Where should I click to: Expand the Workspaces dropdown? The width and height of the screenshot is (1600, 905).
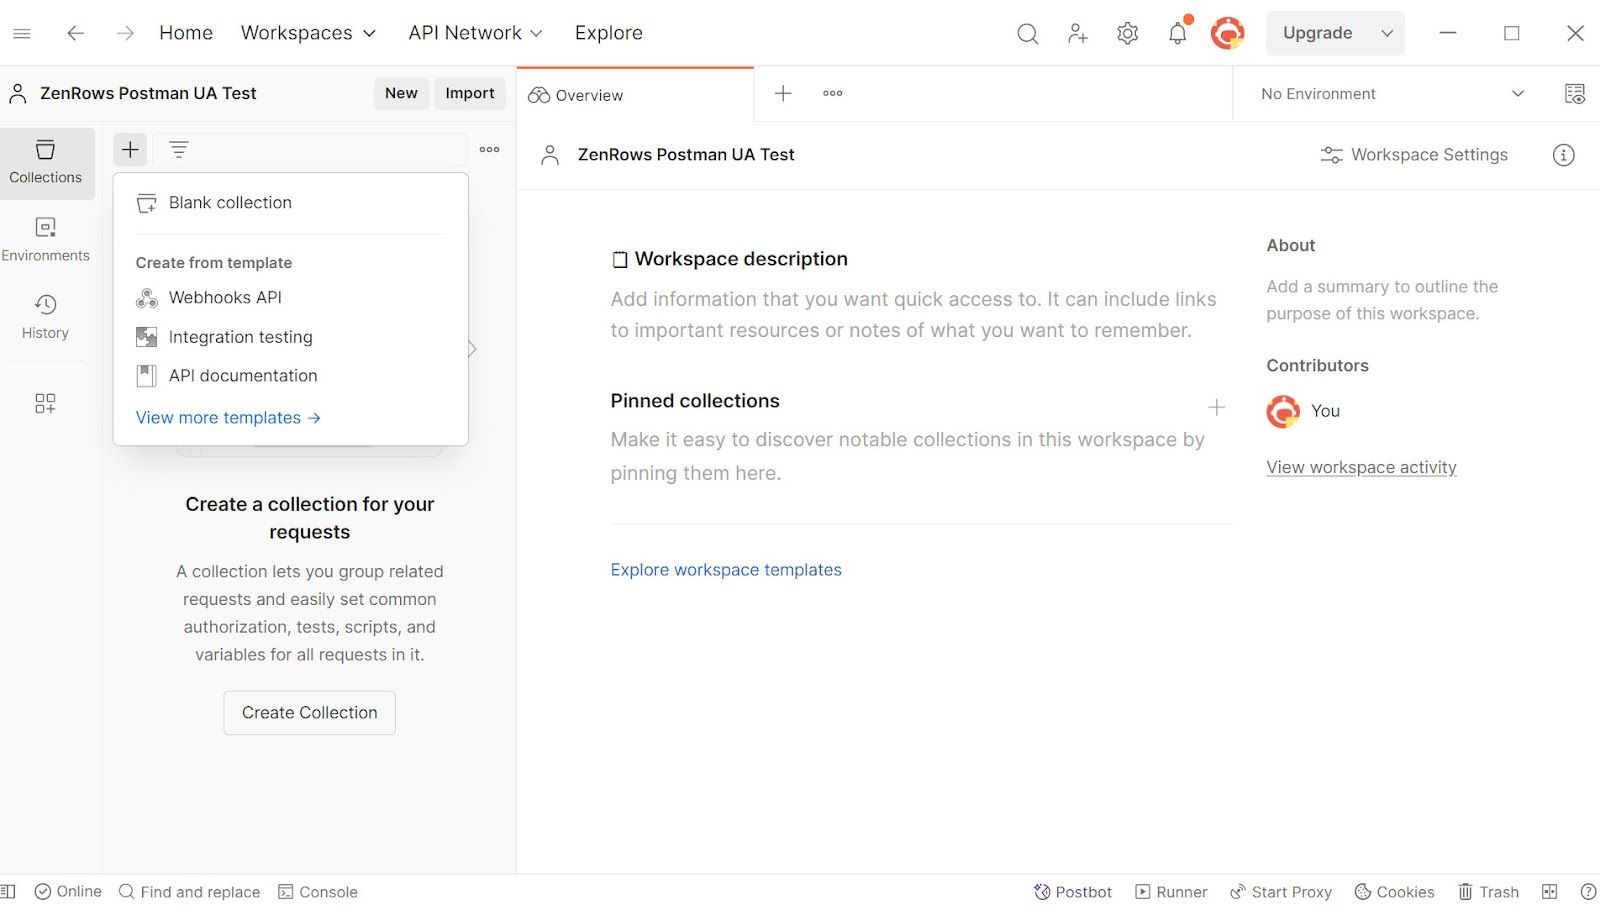(x=308, y=33)
